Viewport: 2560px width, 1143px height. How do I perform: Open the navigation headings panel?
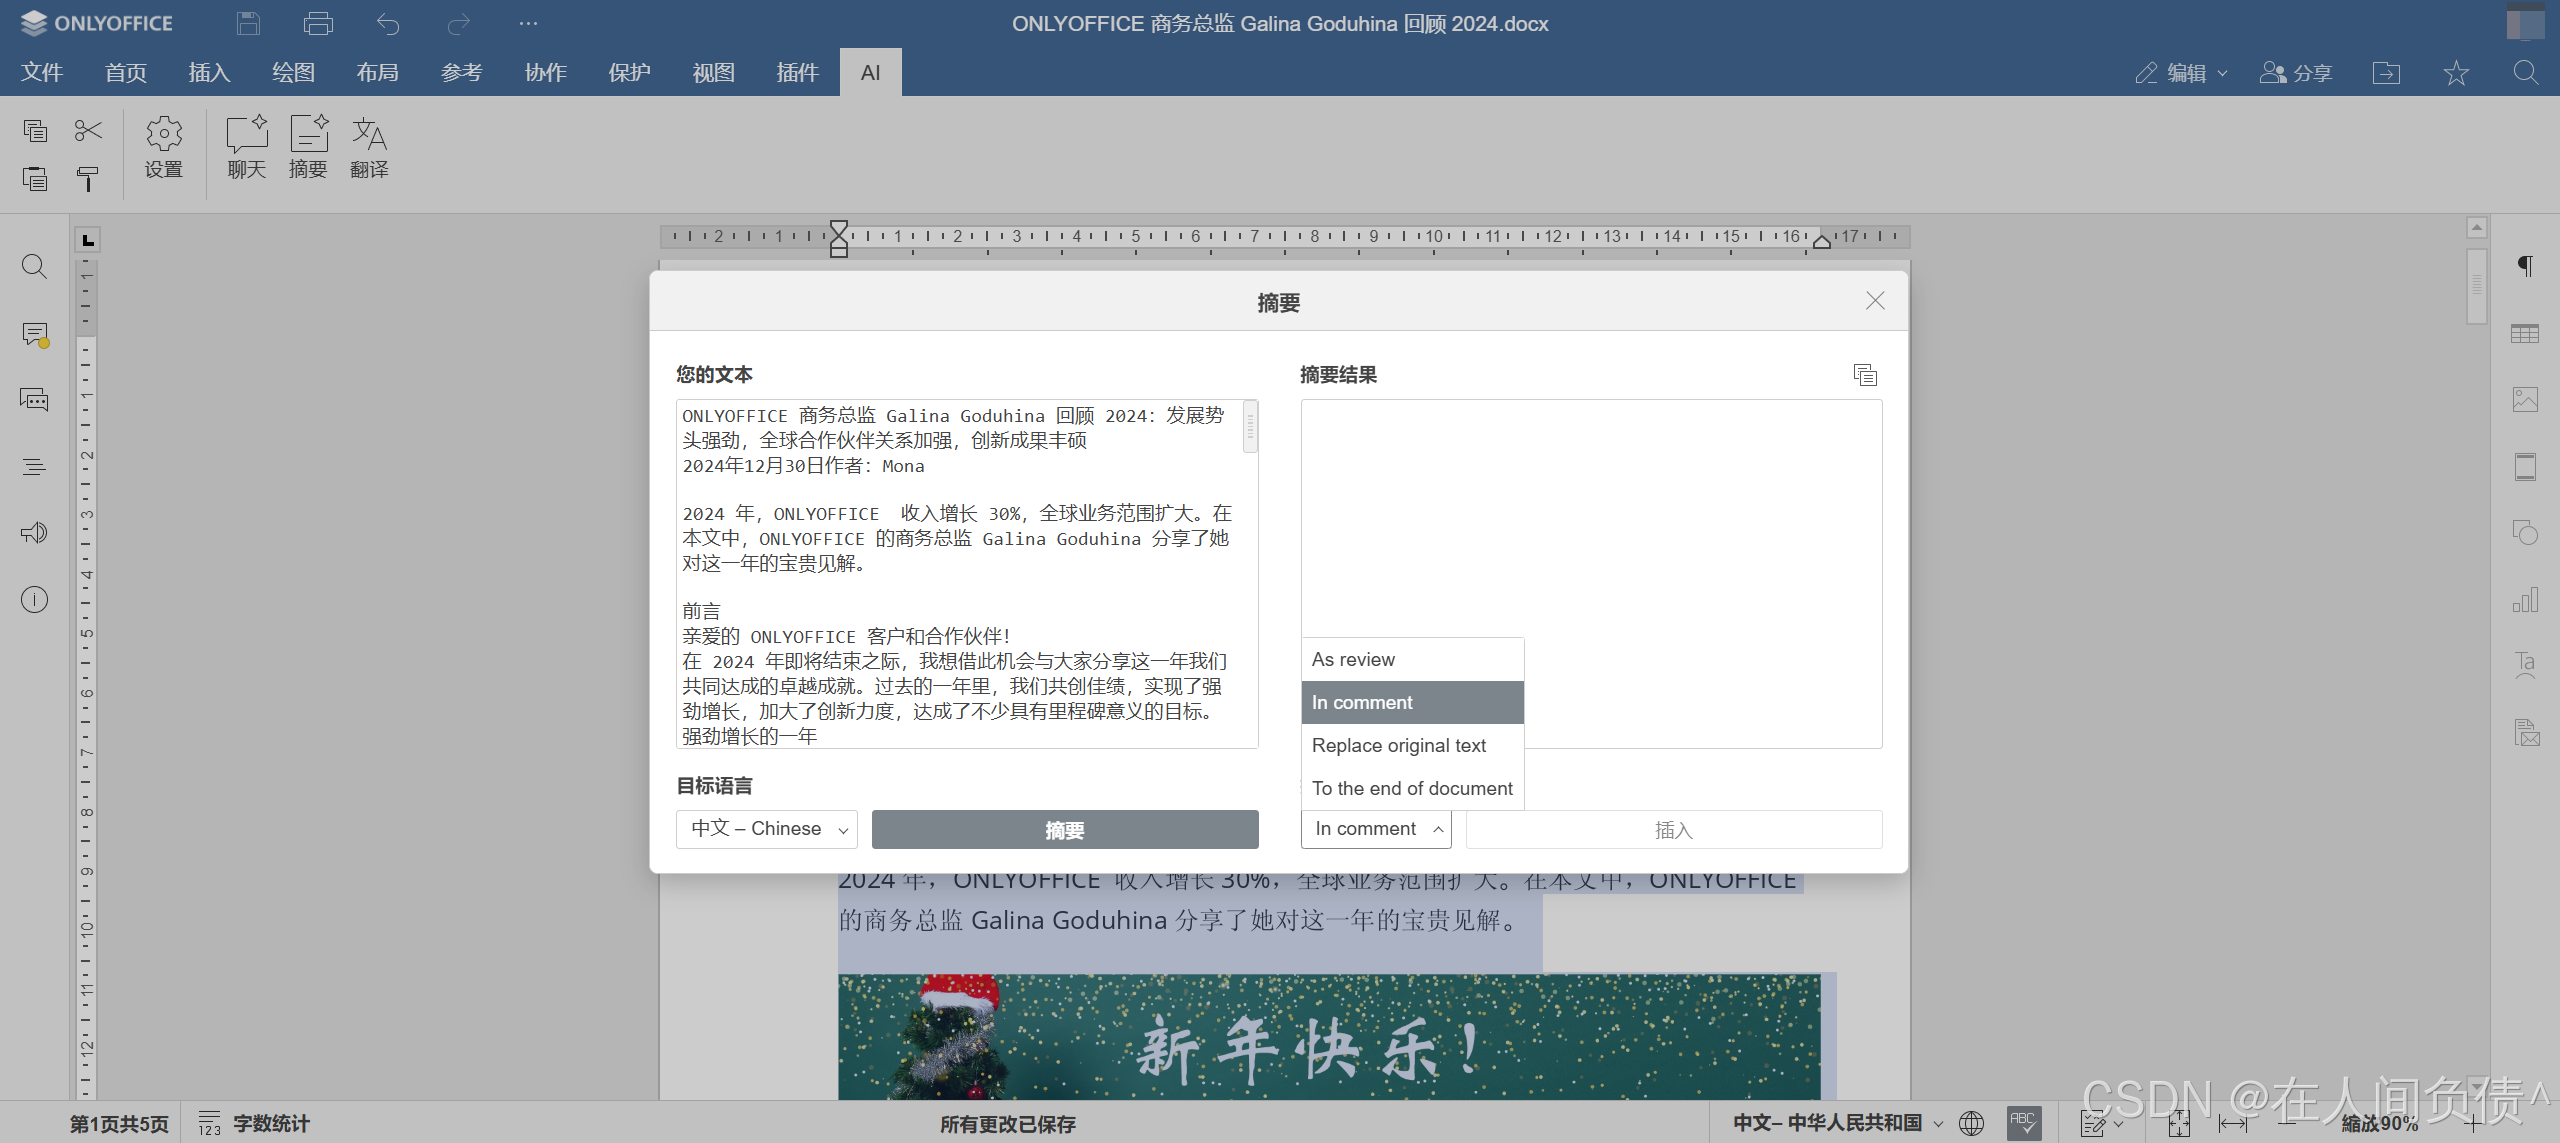34,465
